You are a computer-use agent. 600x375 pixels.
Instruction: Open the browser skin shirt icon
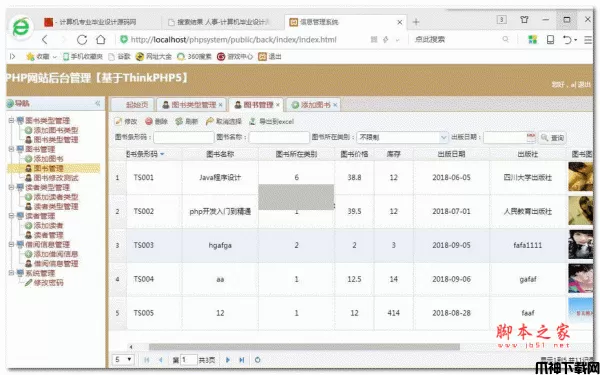[x=524, y=20]
